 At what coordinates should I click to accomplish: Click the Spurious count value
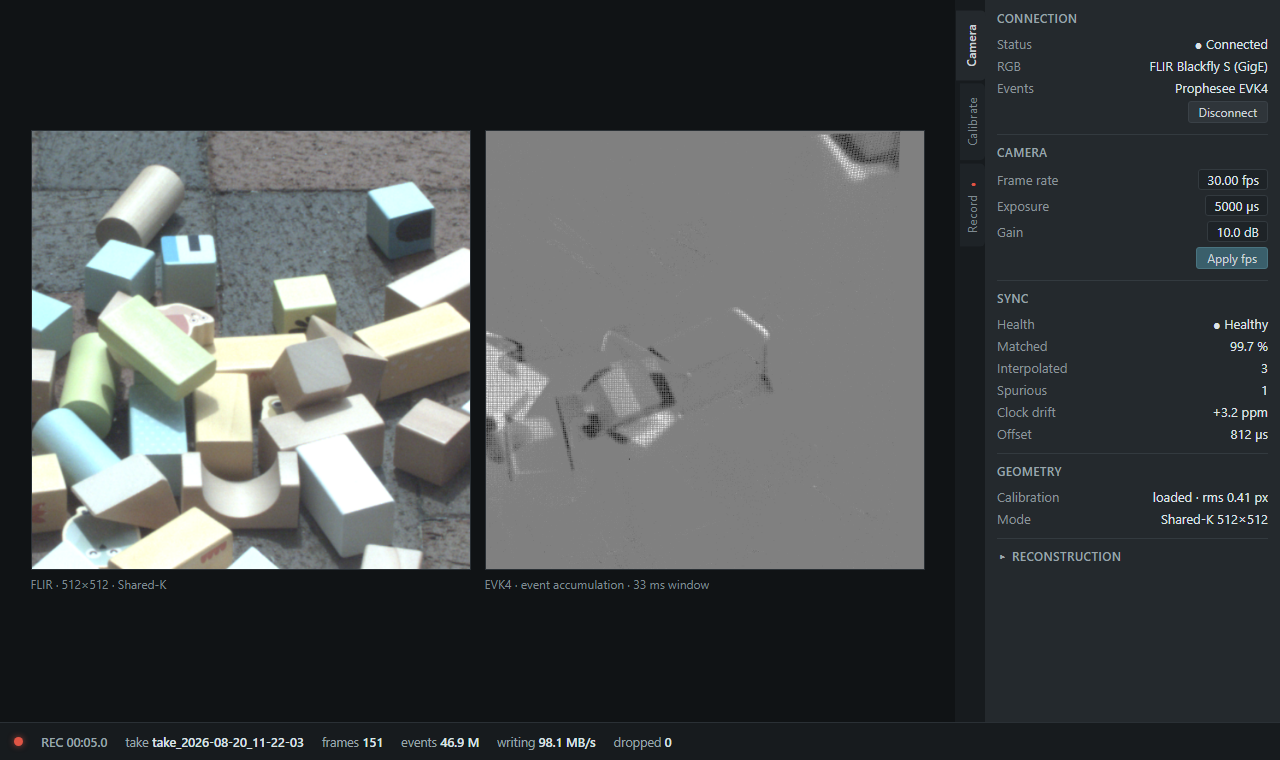click(1264, 391)
